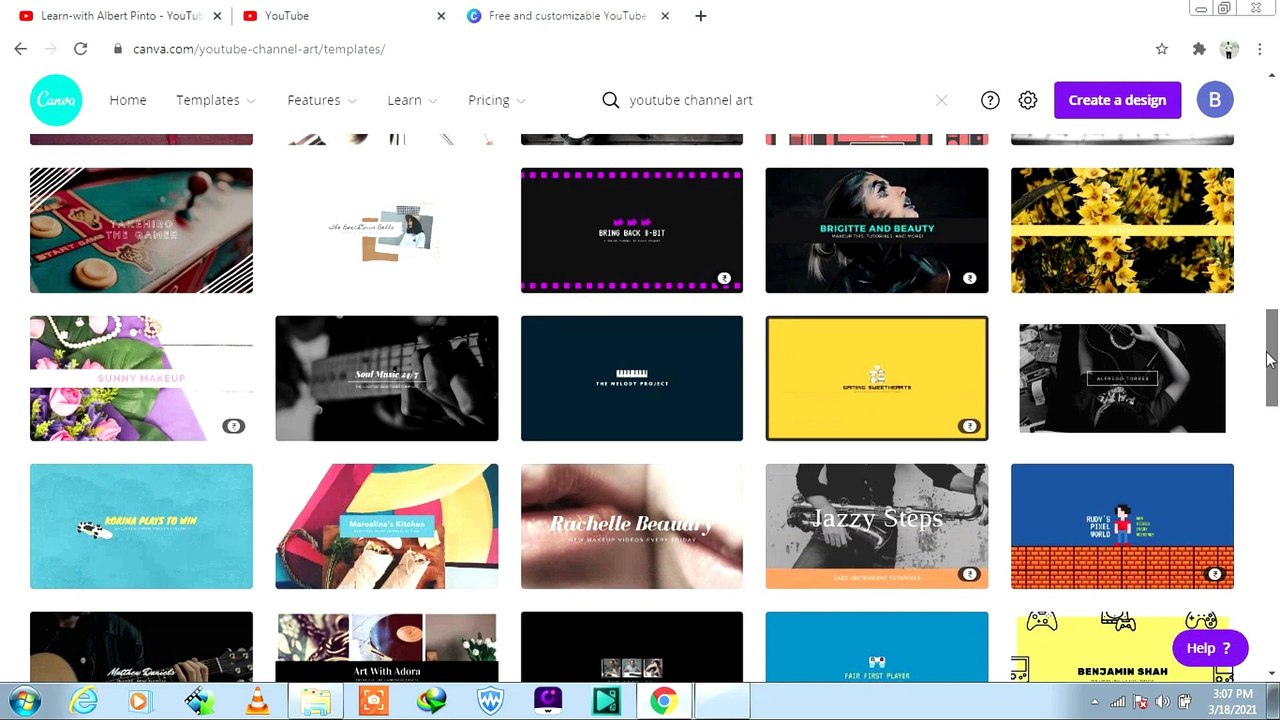Image resolution: width=1280 pixels, height=720 pixels.
Task: Click the Canva logo
Action: pos(56,100)
